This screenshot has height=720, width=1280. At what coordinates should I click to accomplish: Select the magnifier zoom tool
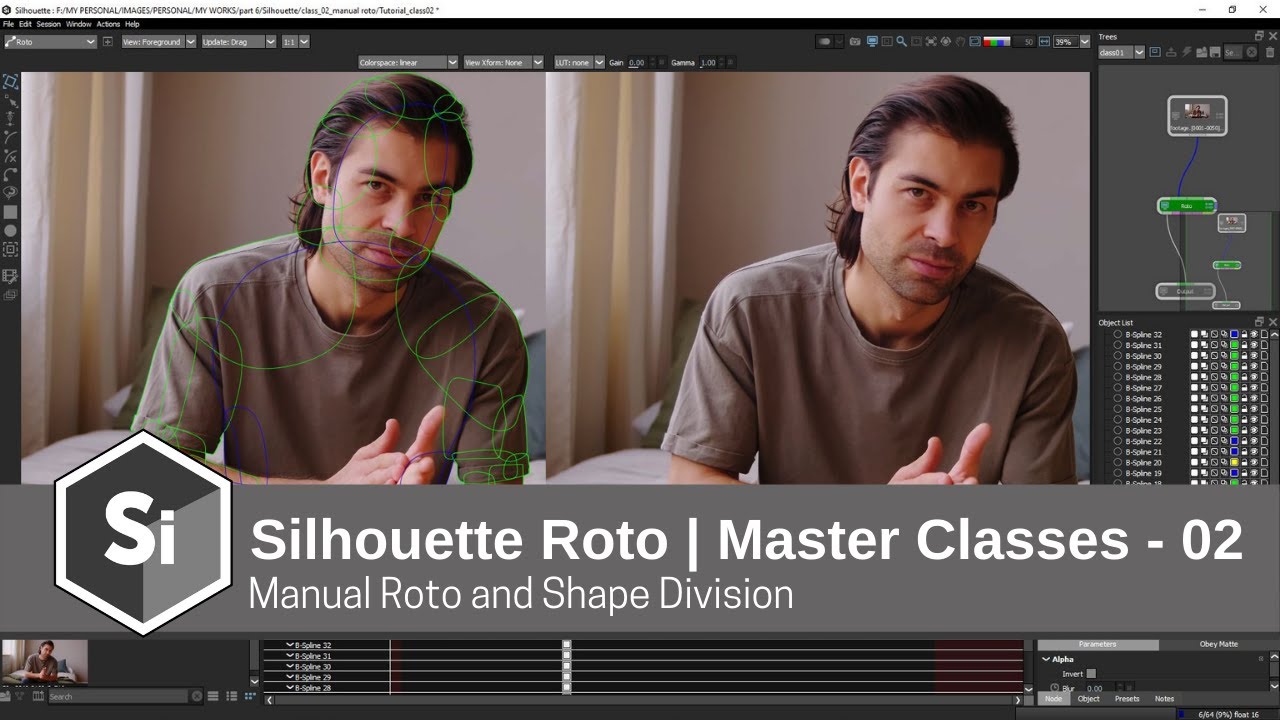[x=901, y=42]
